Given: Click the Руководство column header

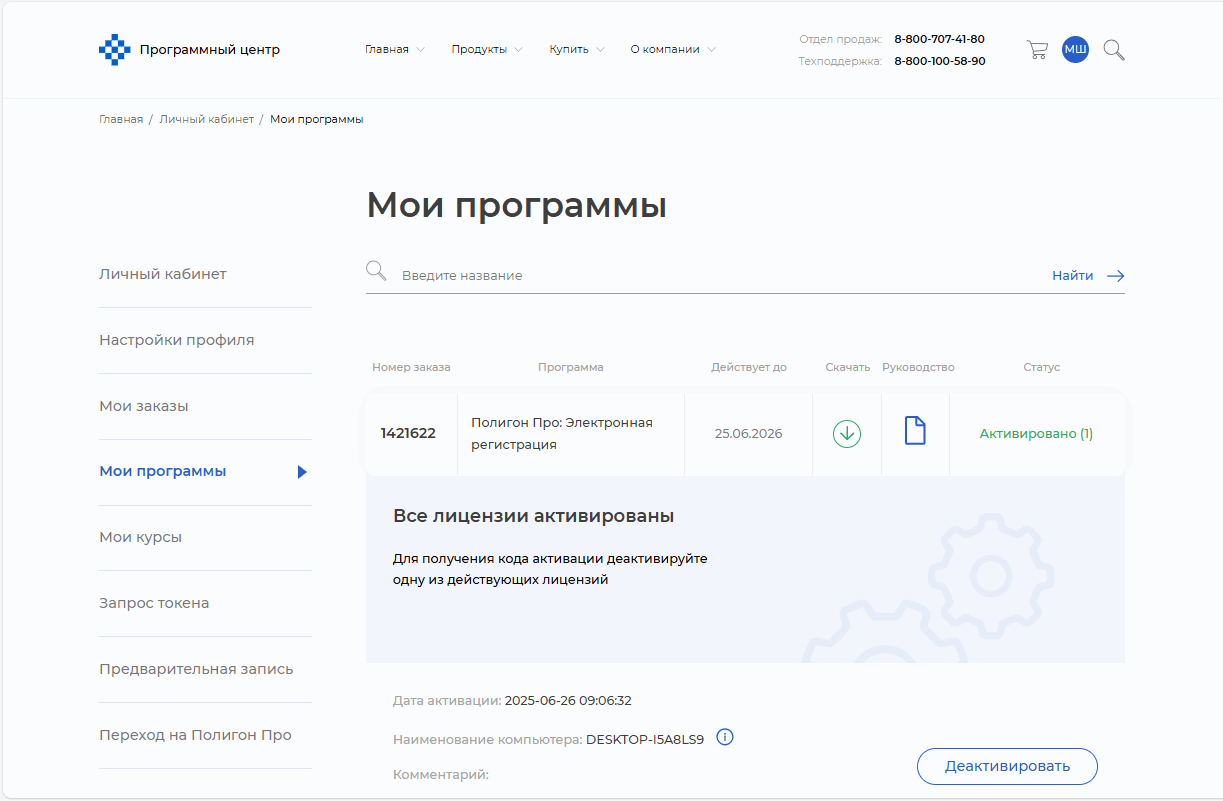Looking at the screenshot, I should pos(918,367).
